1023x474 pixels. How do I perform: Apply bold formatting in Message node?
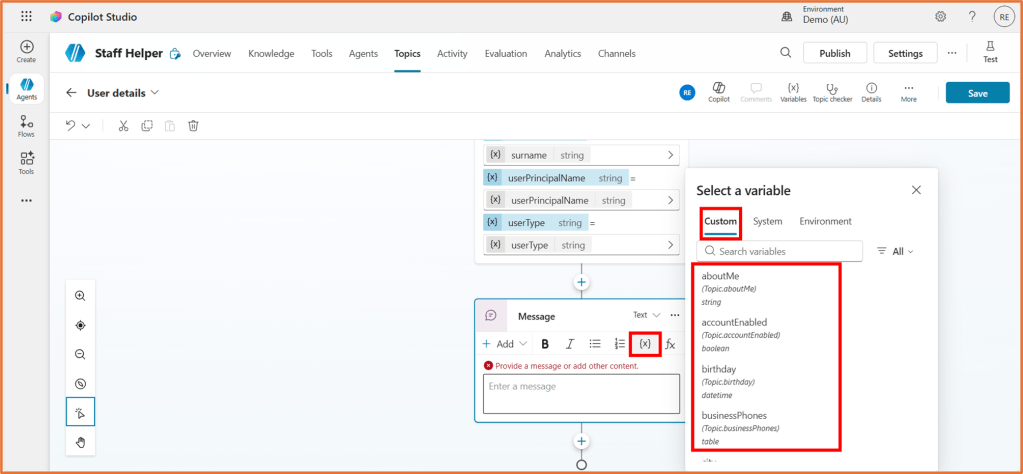(545, 344)
